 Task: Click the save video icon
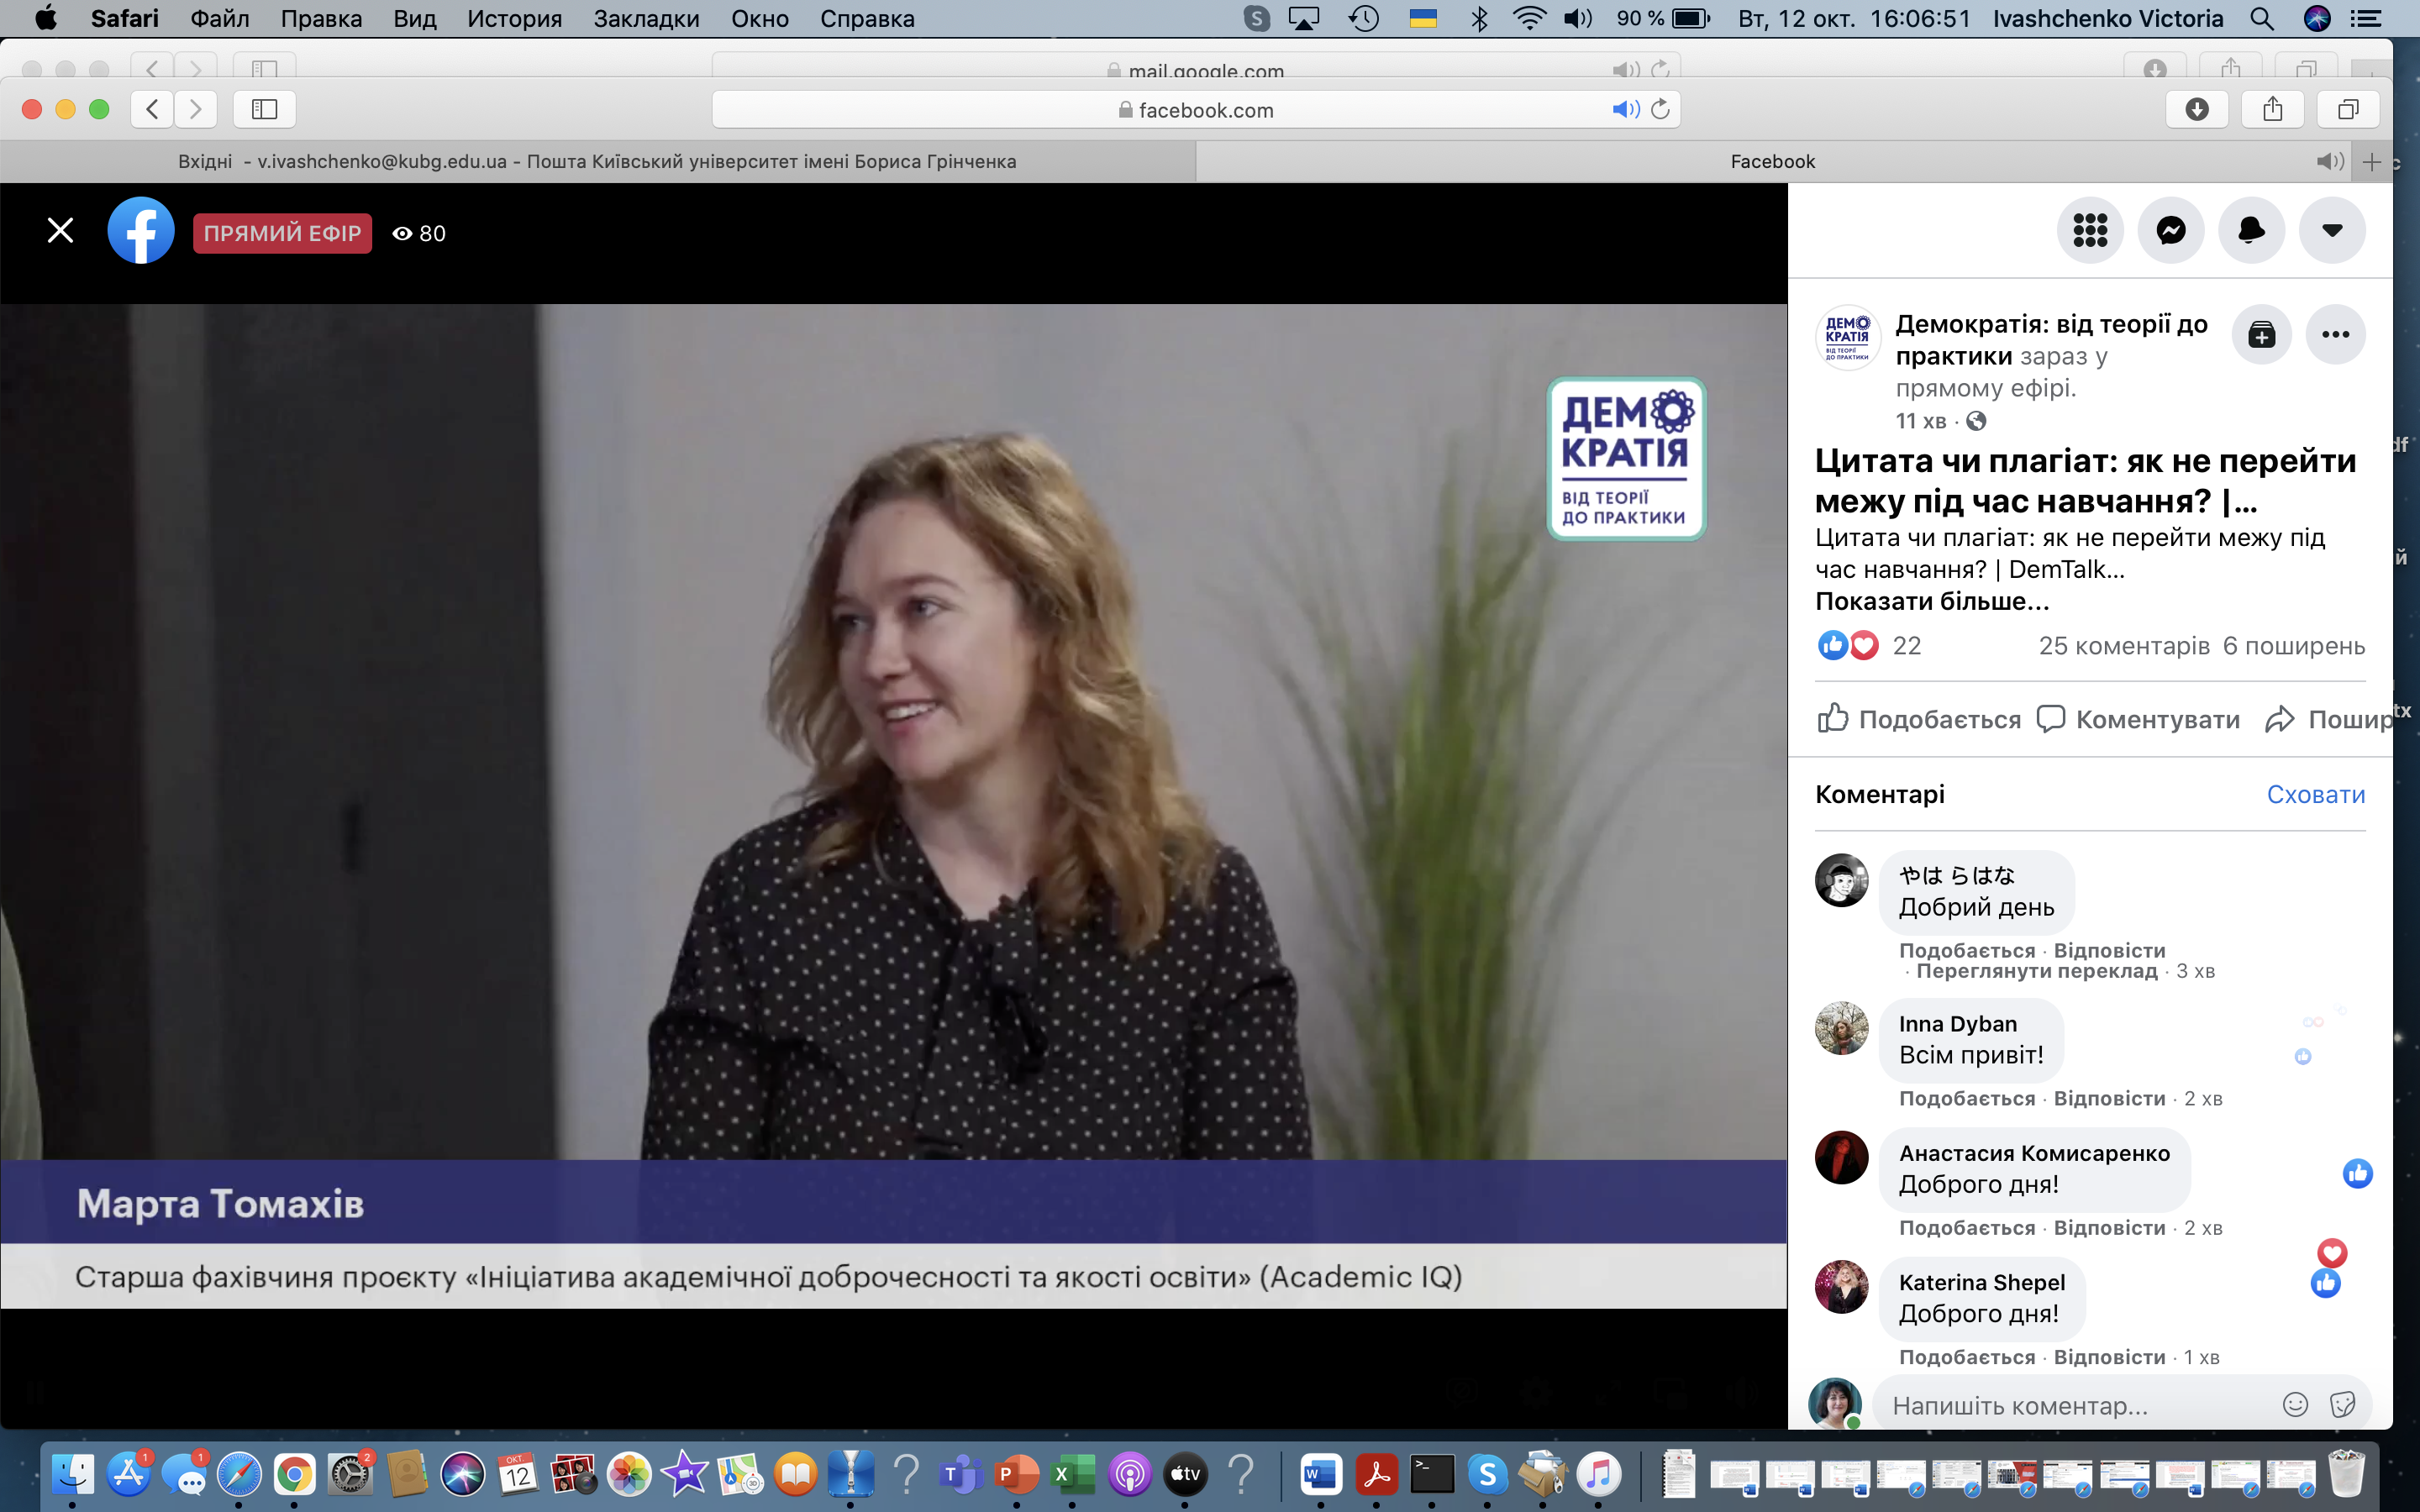pyautogui.click(x=2261, y=335)
